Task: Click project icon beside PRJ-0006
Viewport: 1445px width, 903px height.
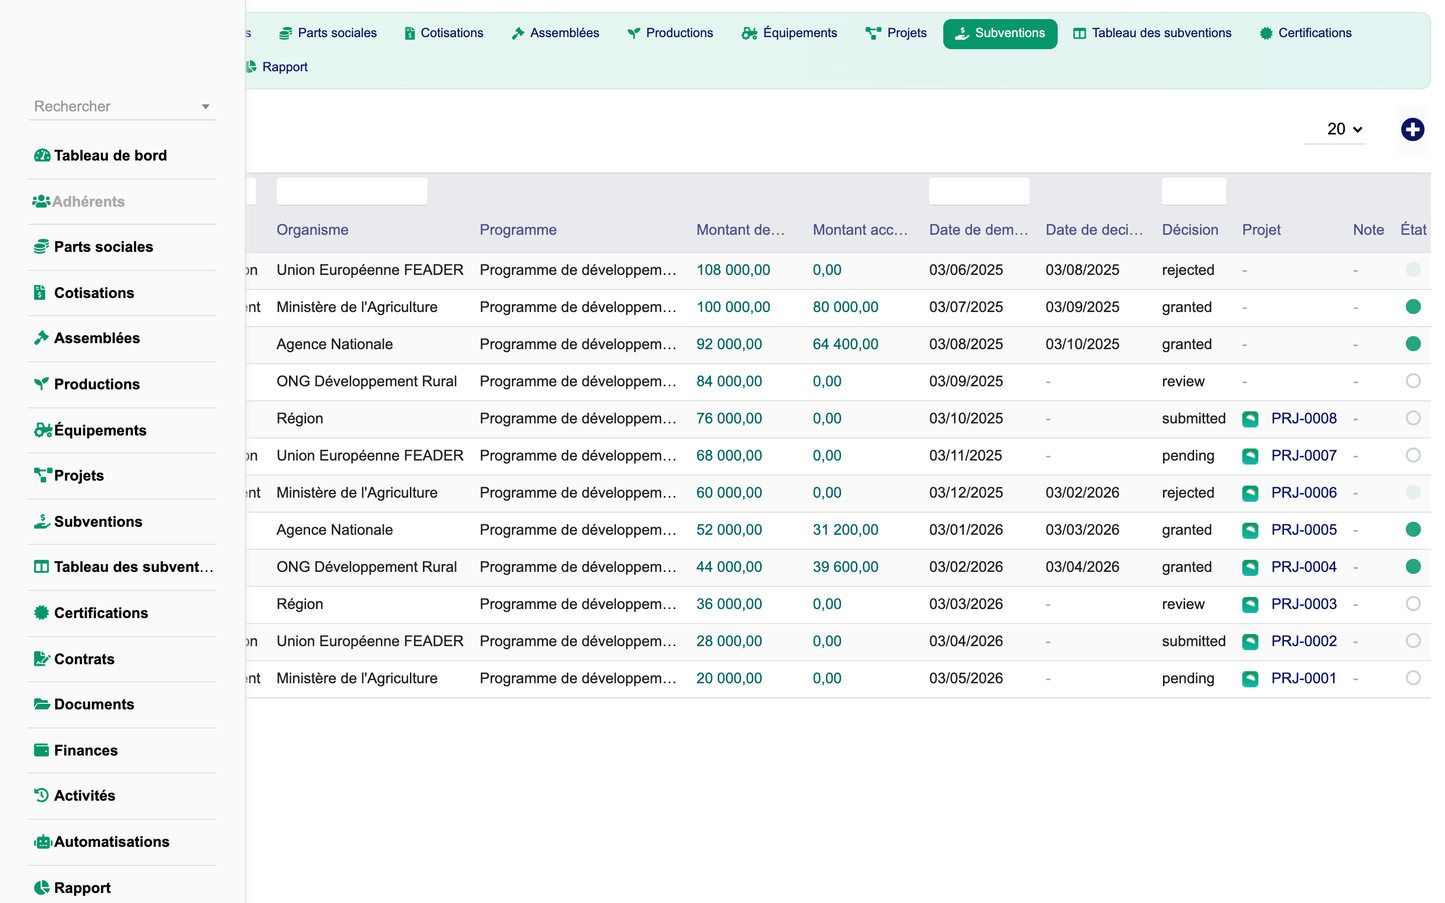Action: click(x=1250, y=493)
